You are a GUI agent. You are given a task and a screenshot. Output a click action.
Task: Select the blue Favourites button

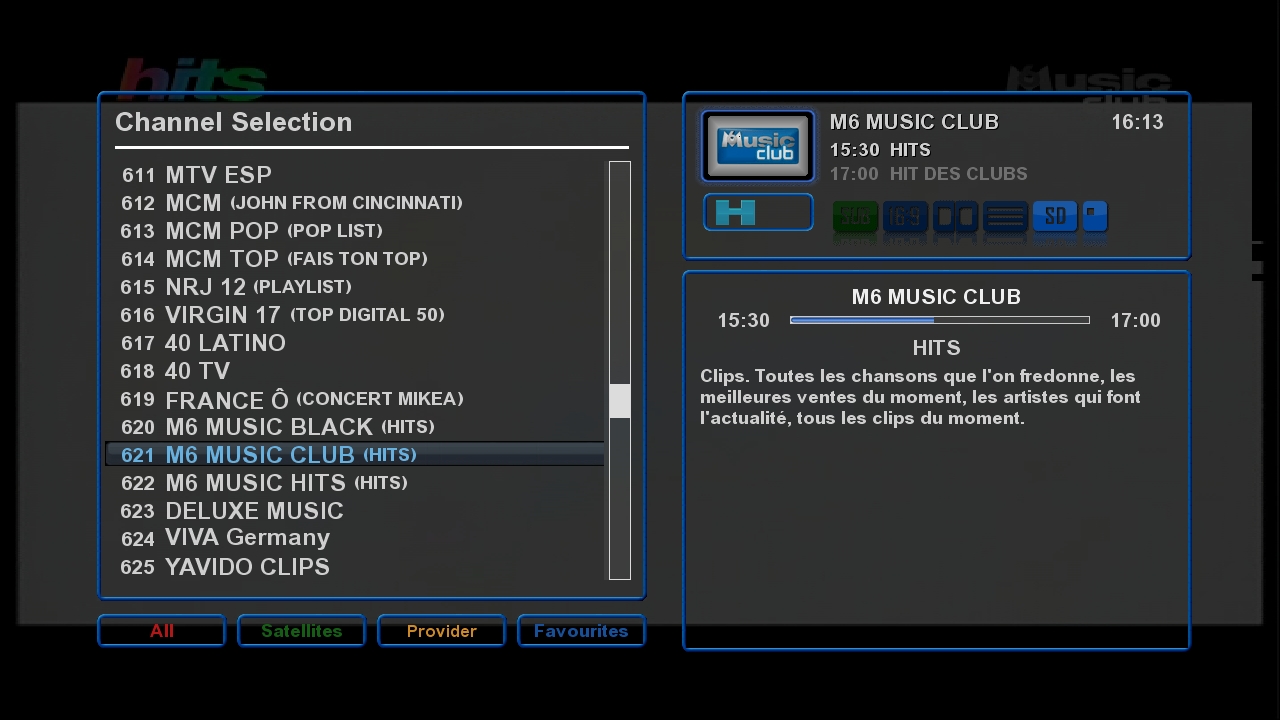click(581, 631)
